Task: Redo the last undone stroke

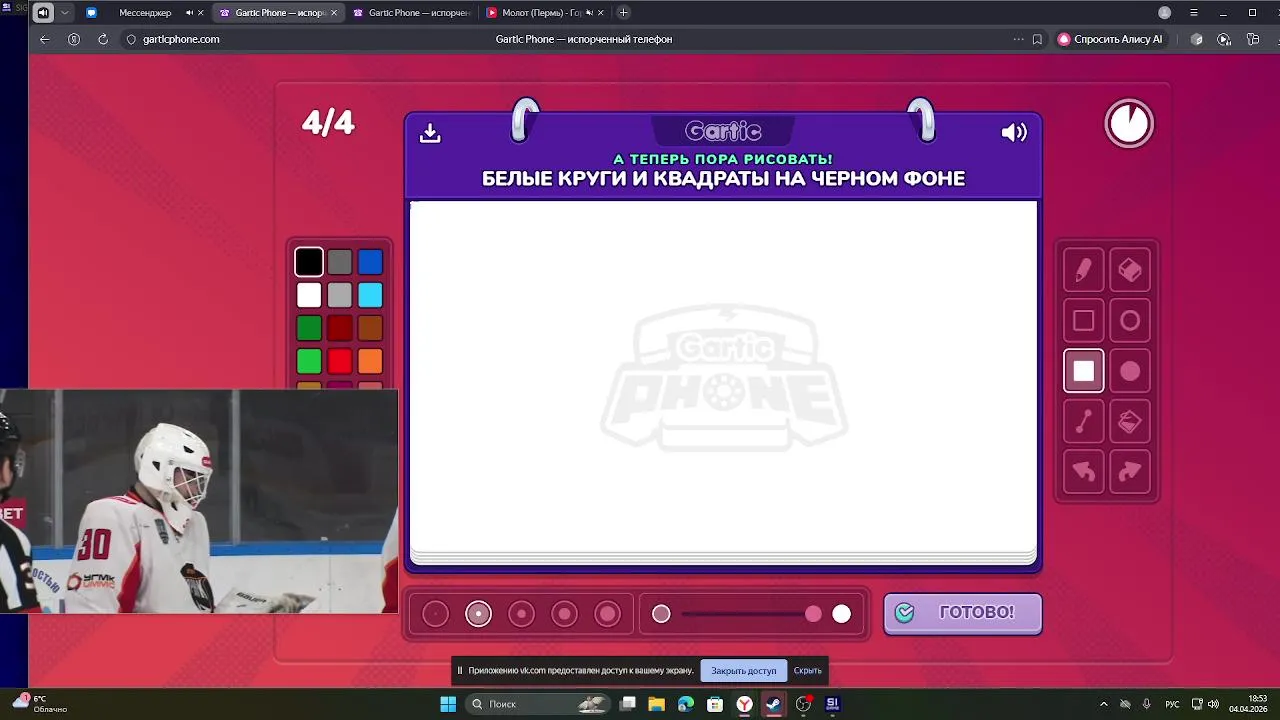Action: click(x=1129, y=472)
